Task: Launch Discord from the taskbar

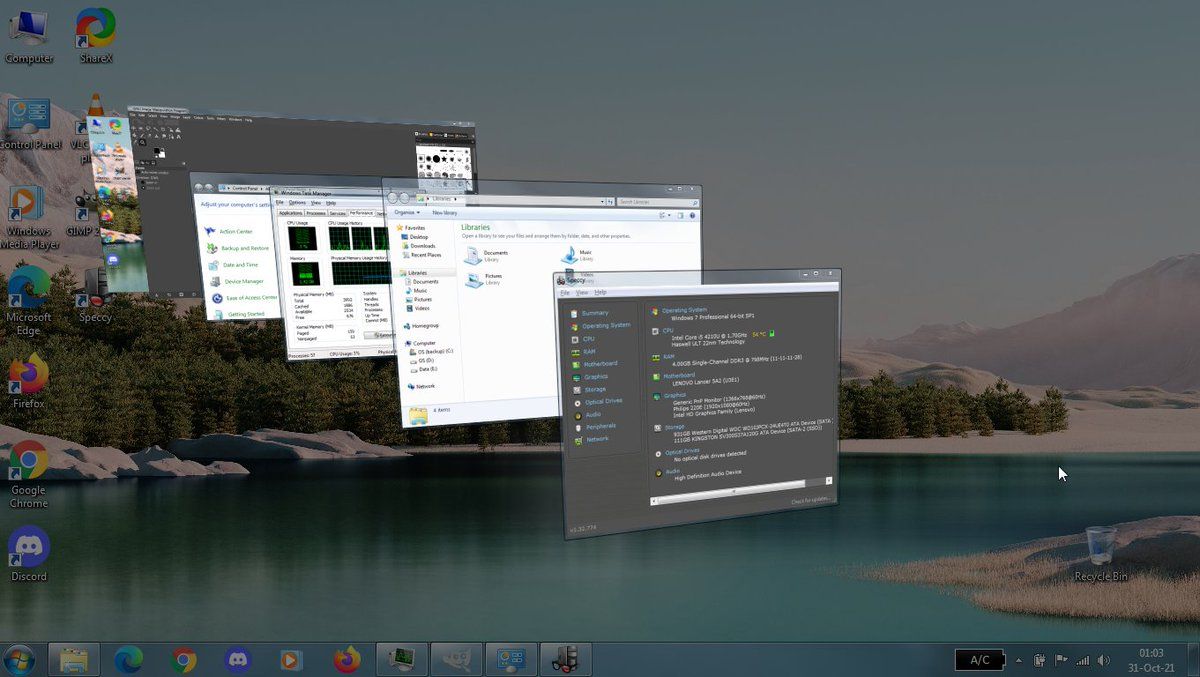Action: point(237,659)
